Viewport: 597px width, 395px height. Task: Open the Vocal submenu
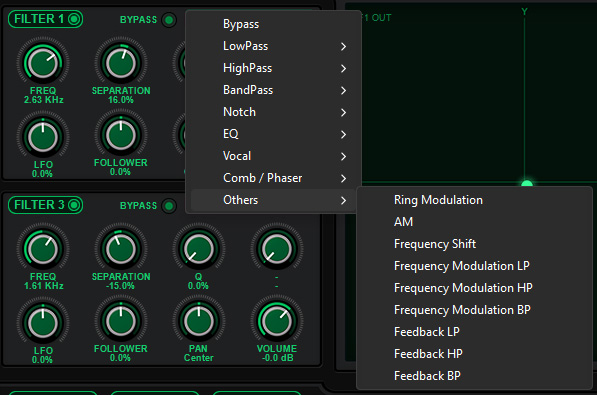[x=273, y=156]
